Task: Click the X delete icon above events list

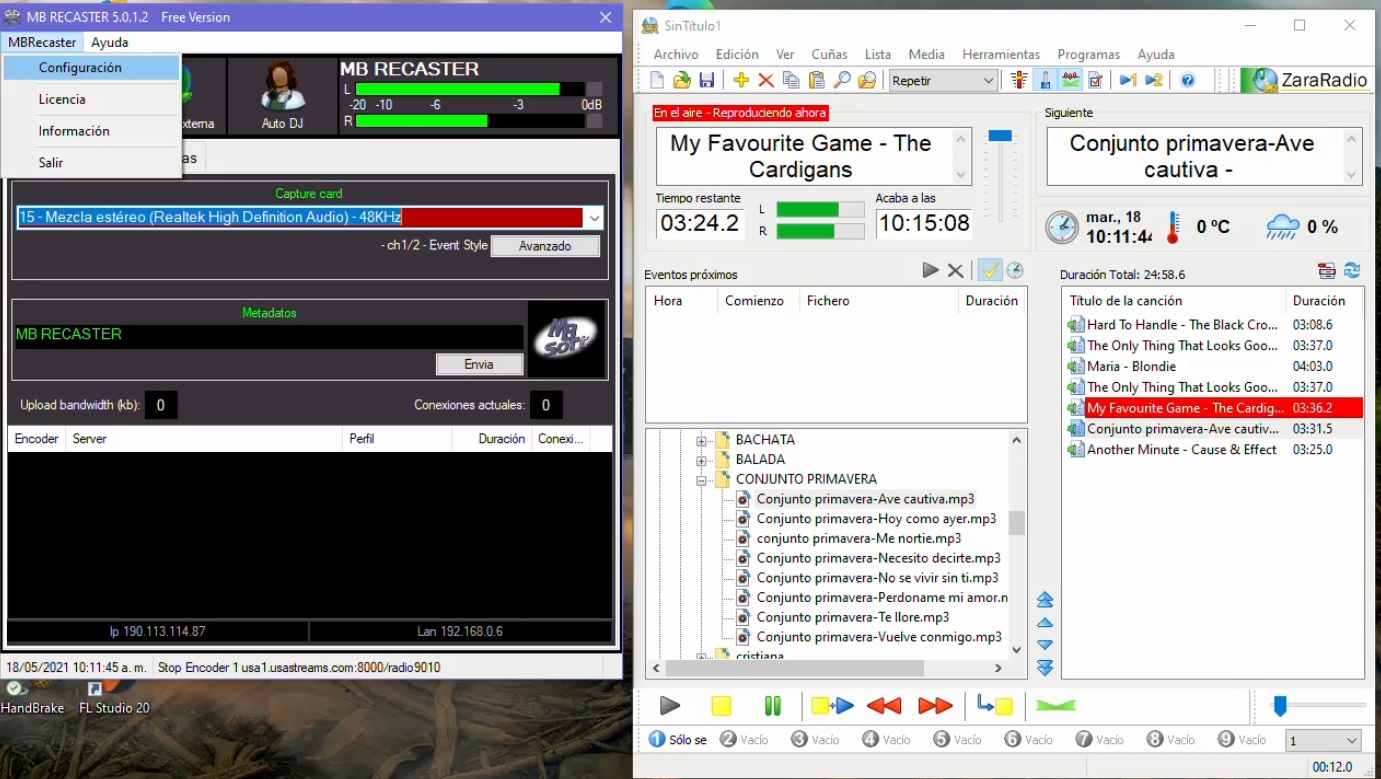Action: tap(955, 270)
